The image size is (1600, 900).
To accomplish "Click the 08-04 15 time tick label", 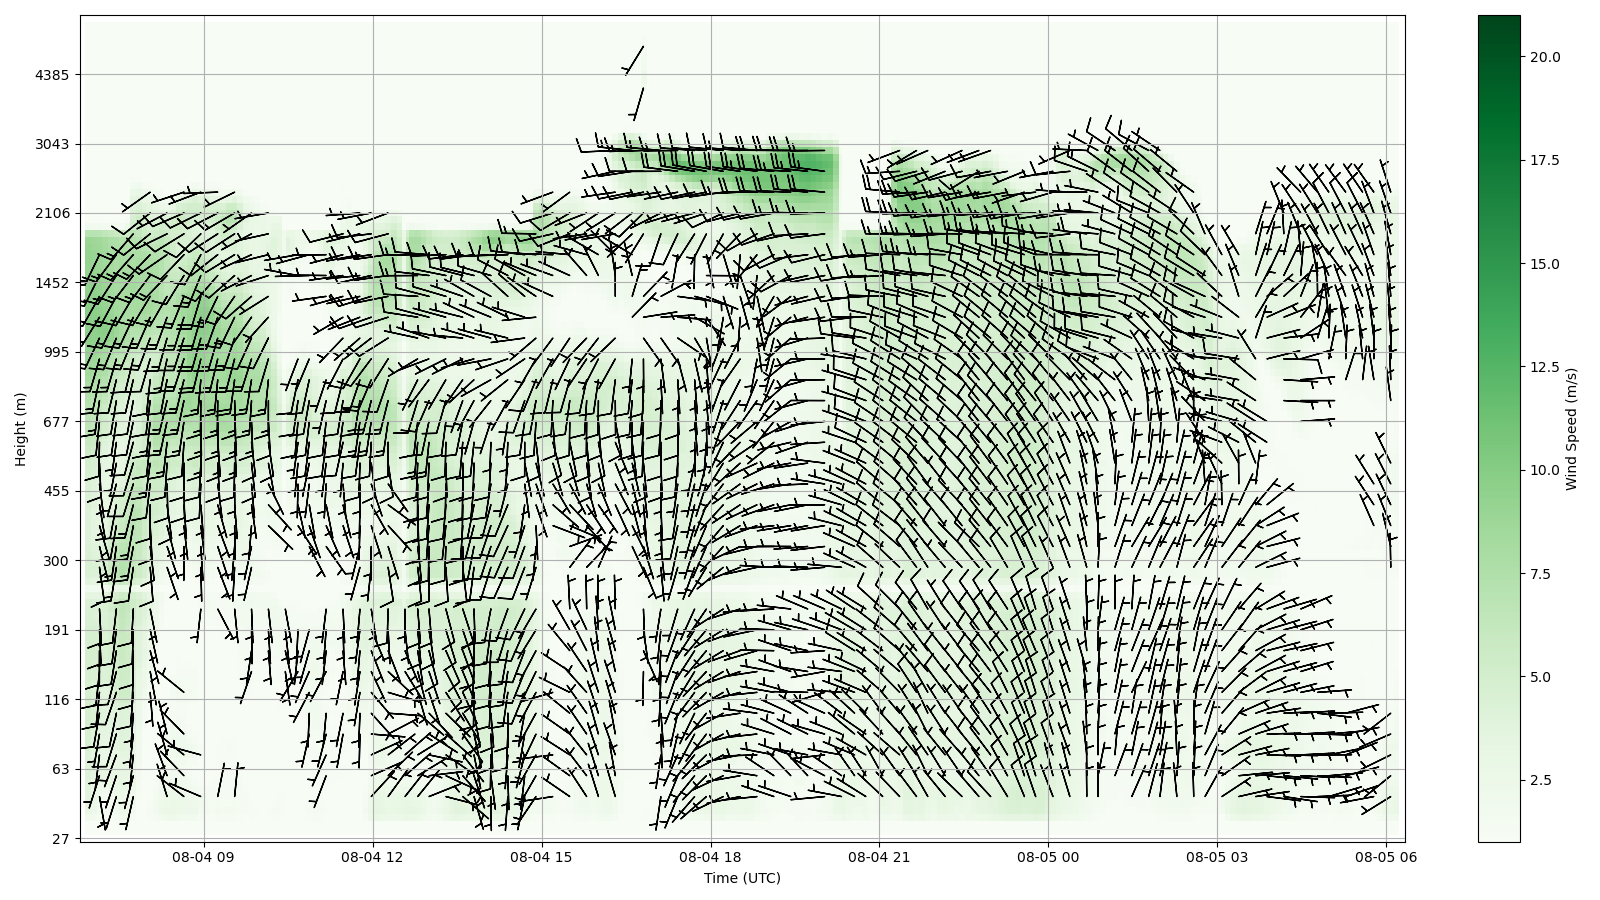I will (x=541, y=856).
